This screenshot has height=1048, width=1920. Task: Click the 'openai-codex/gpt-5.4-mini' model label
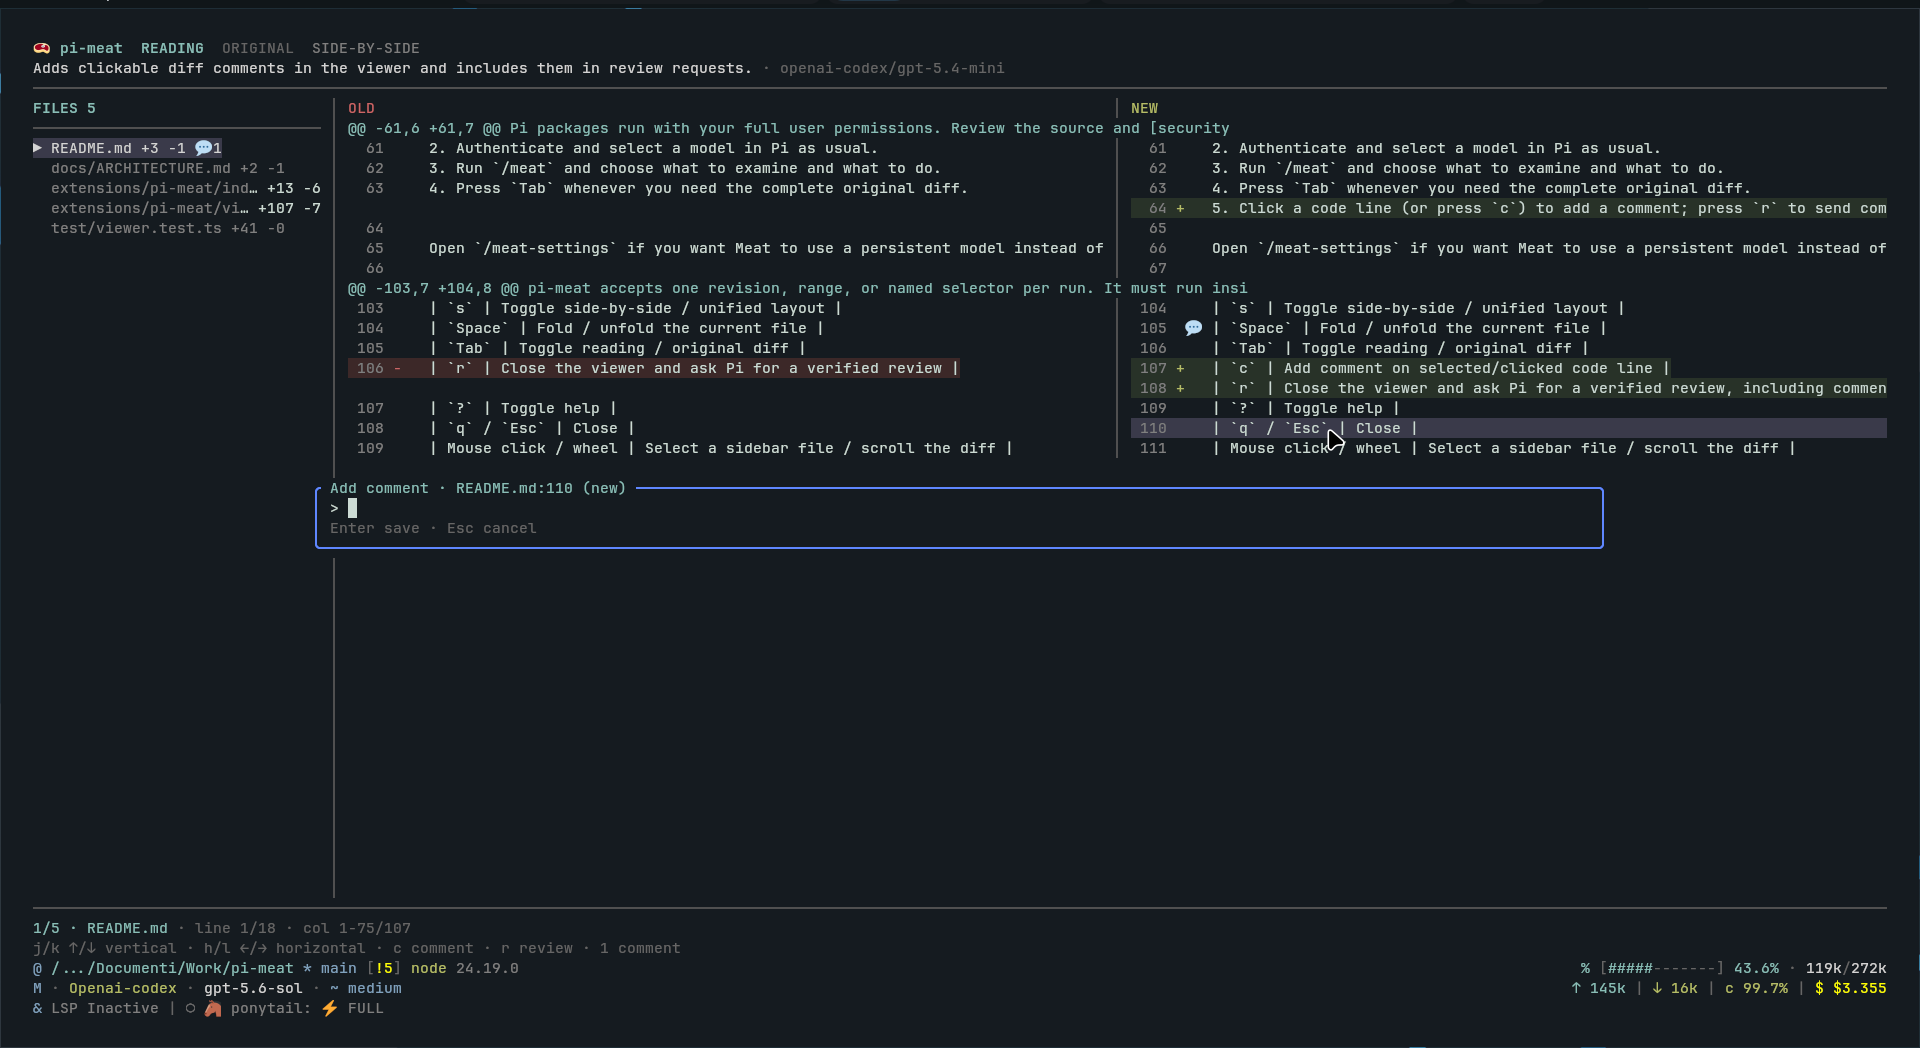pyautogui.click(x=892, y=68)
